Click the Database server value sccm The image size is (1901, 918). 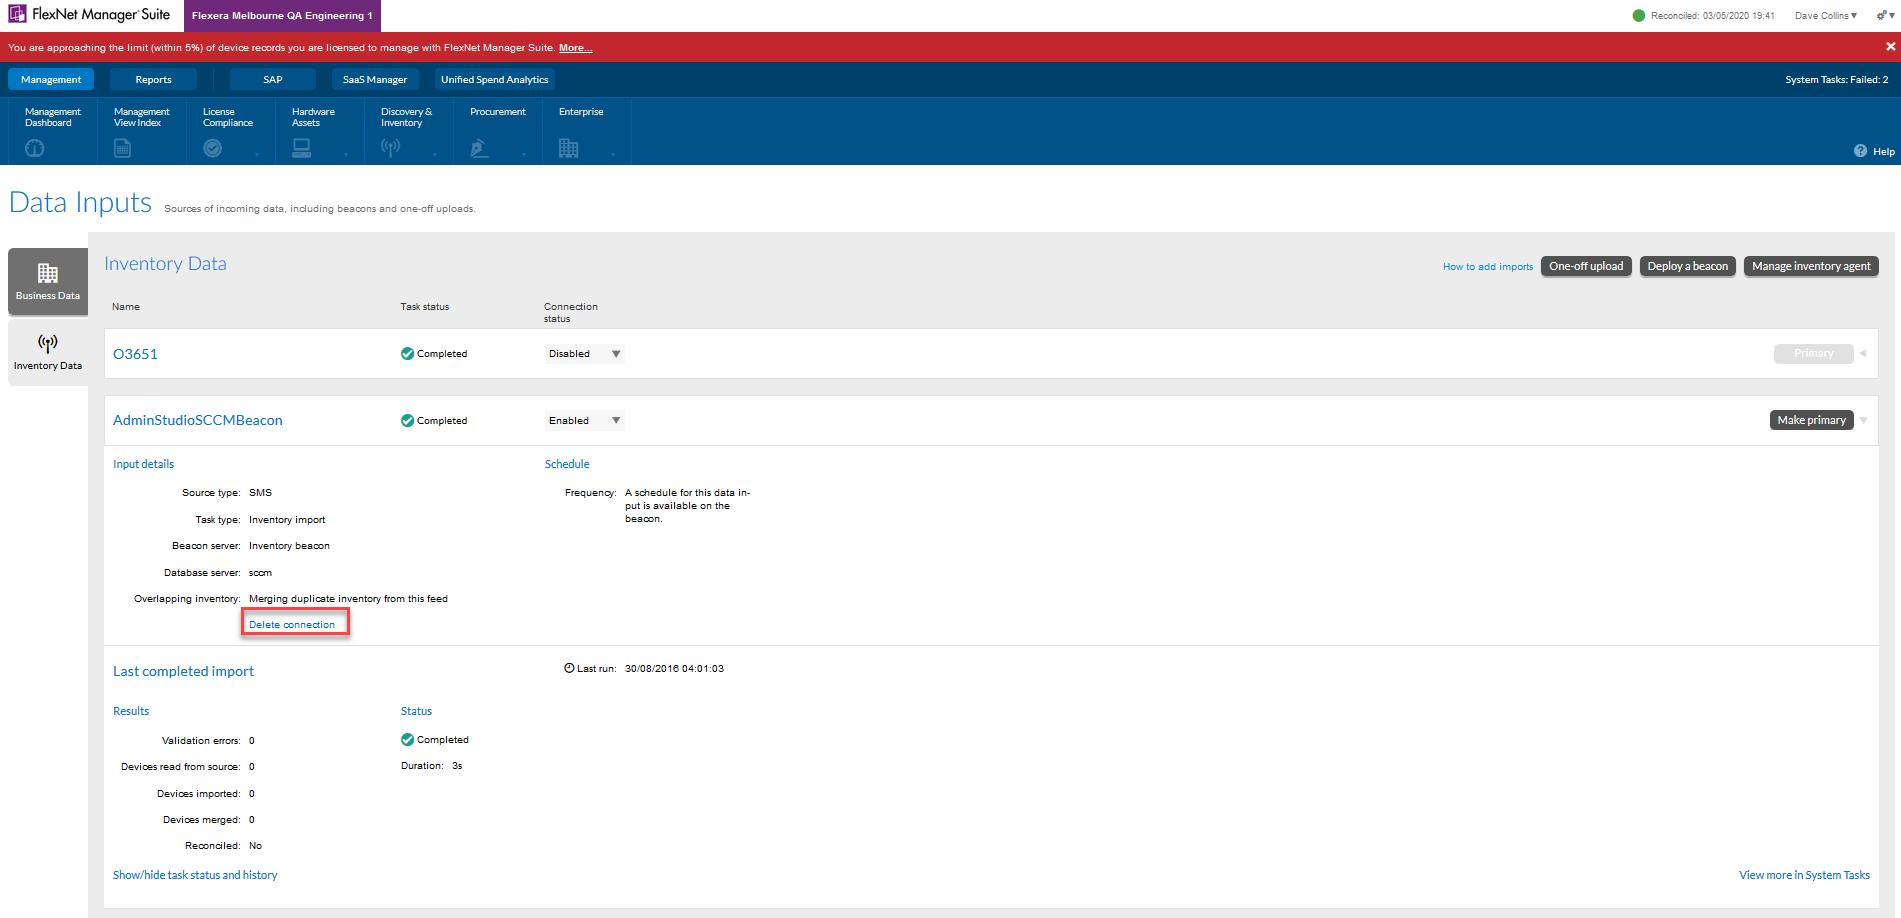click(260, 572)
